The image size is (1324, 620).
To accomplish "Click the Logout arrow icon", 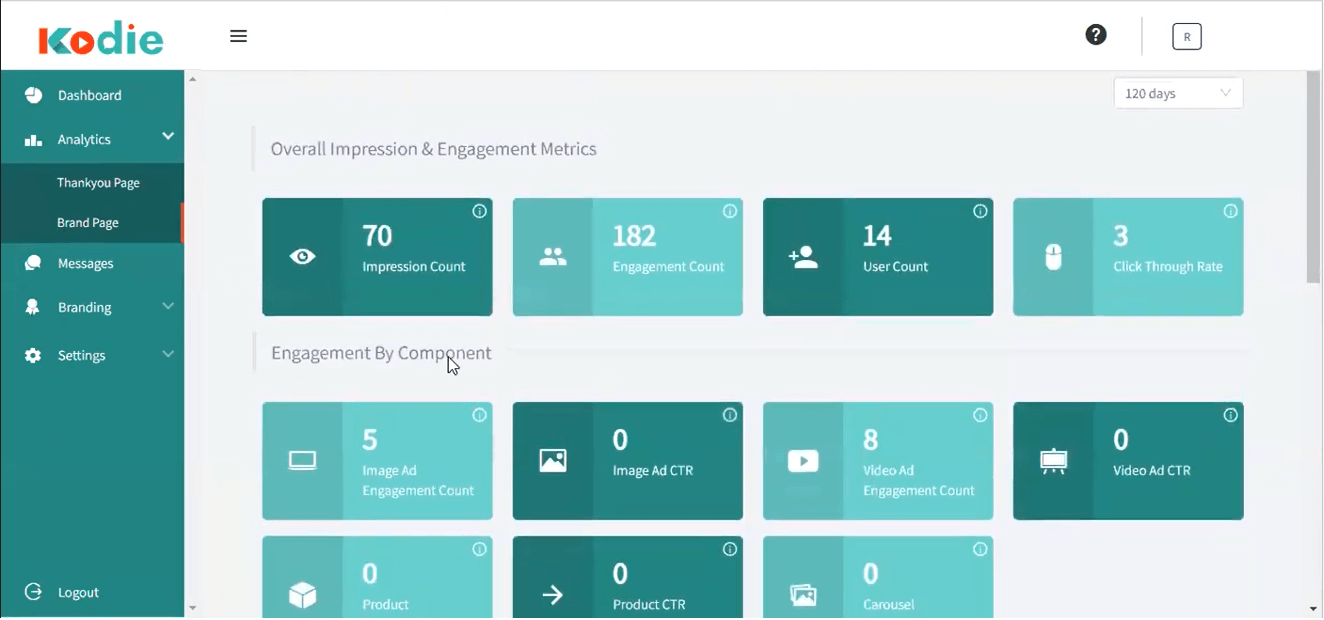I will pyautogui.click(x=33, y=592).
